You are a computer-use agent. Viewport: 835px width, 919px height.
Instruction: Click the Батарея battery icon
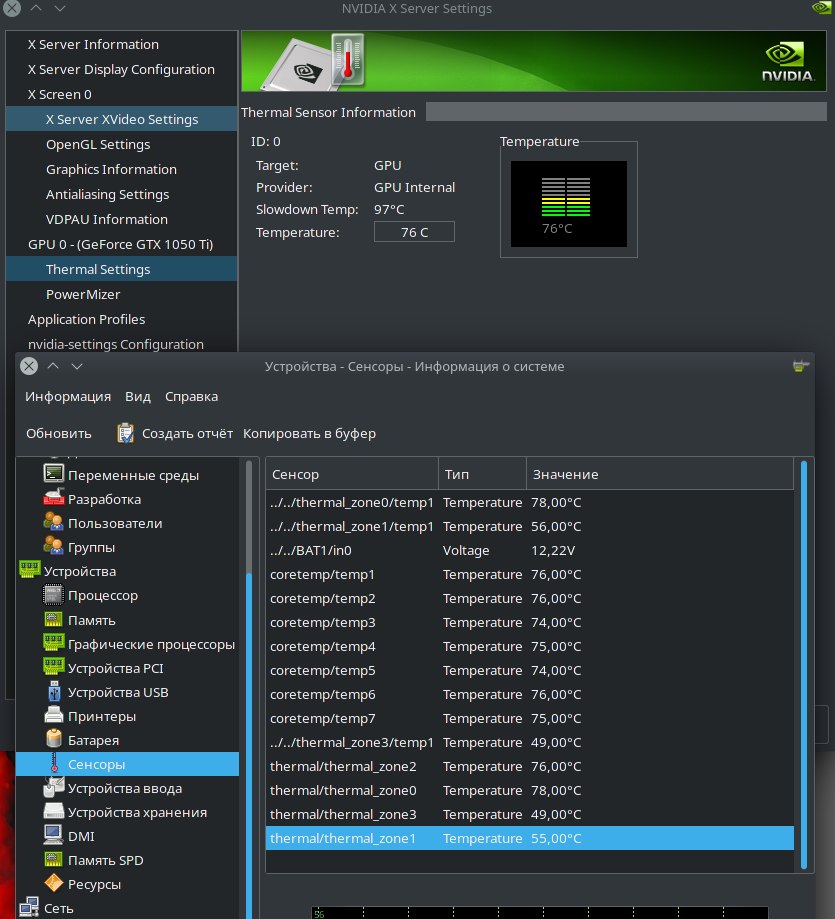click(x=53, y=738)
